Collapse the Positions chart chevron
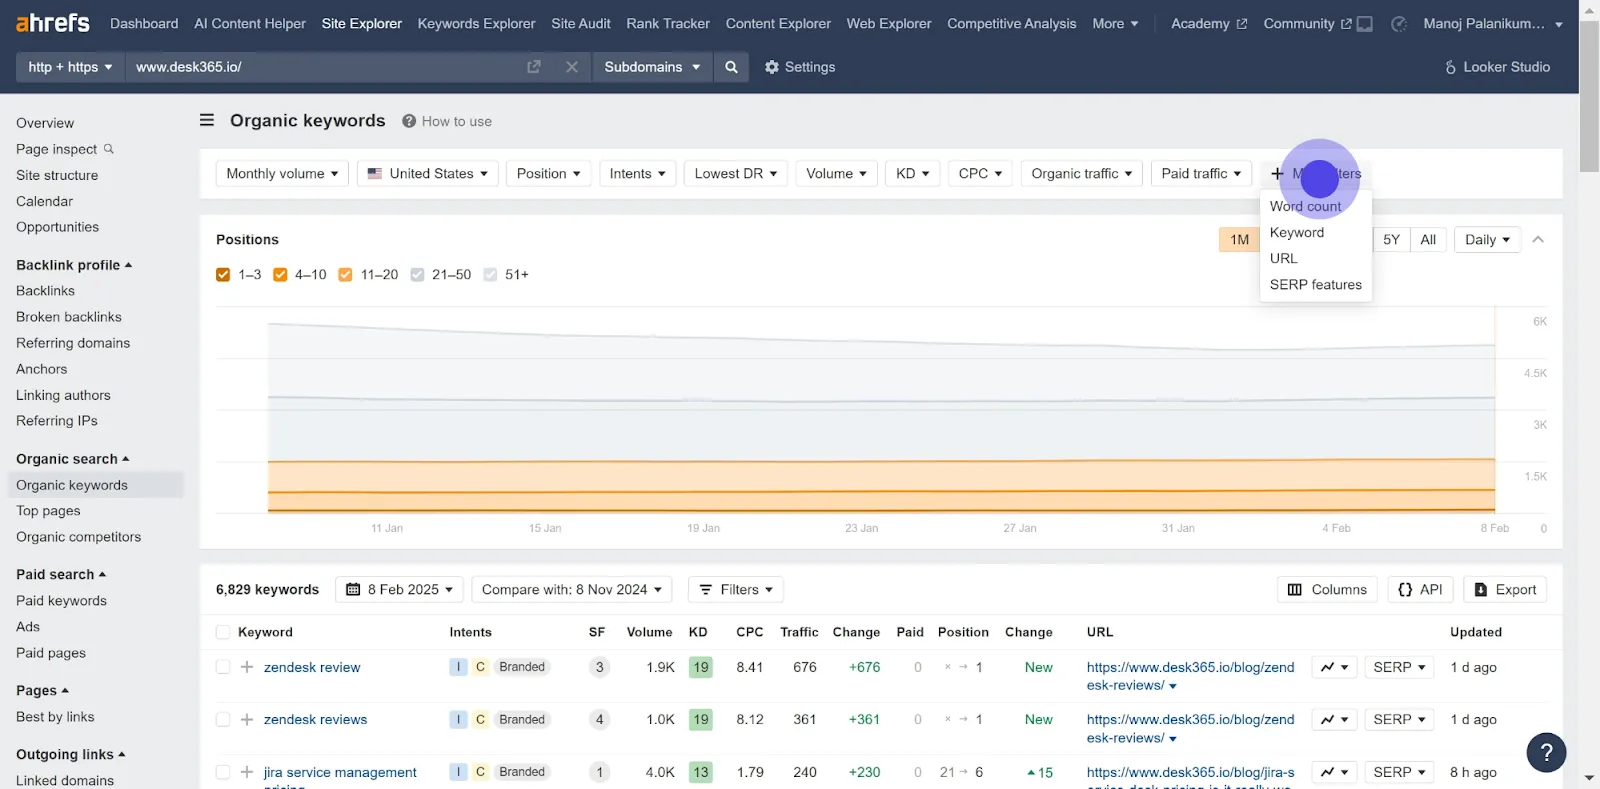This screenshot has height=789, width=1600. point(1538,240)
